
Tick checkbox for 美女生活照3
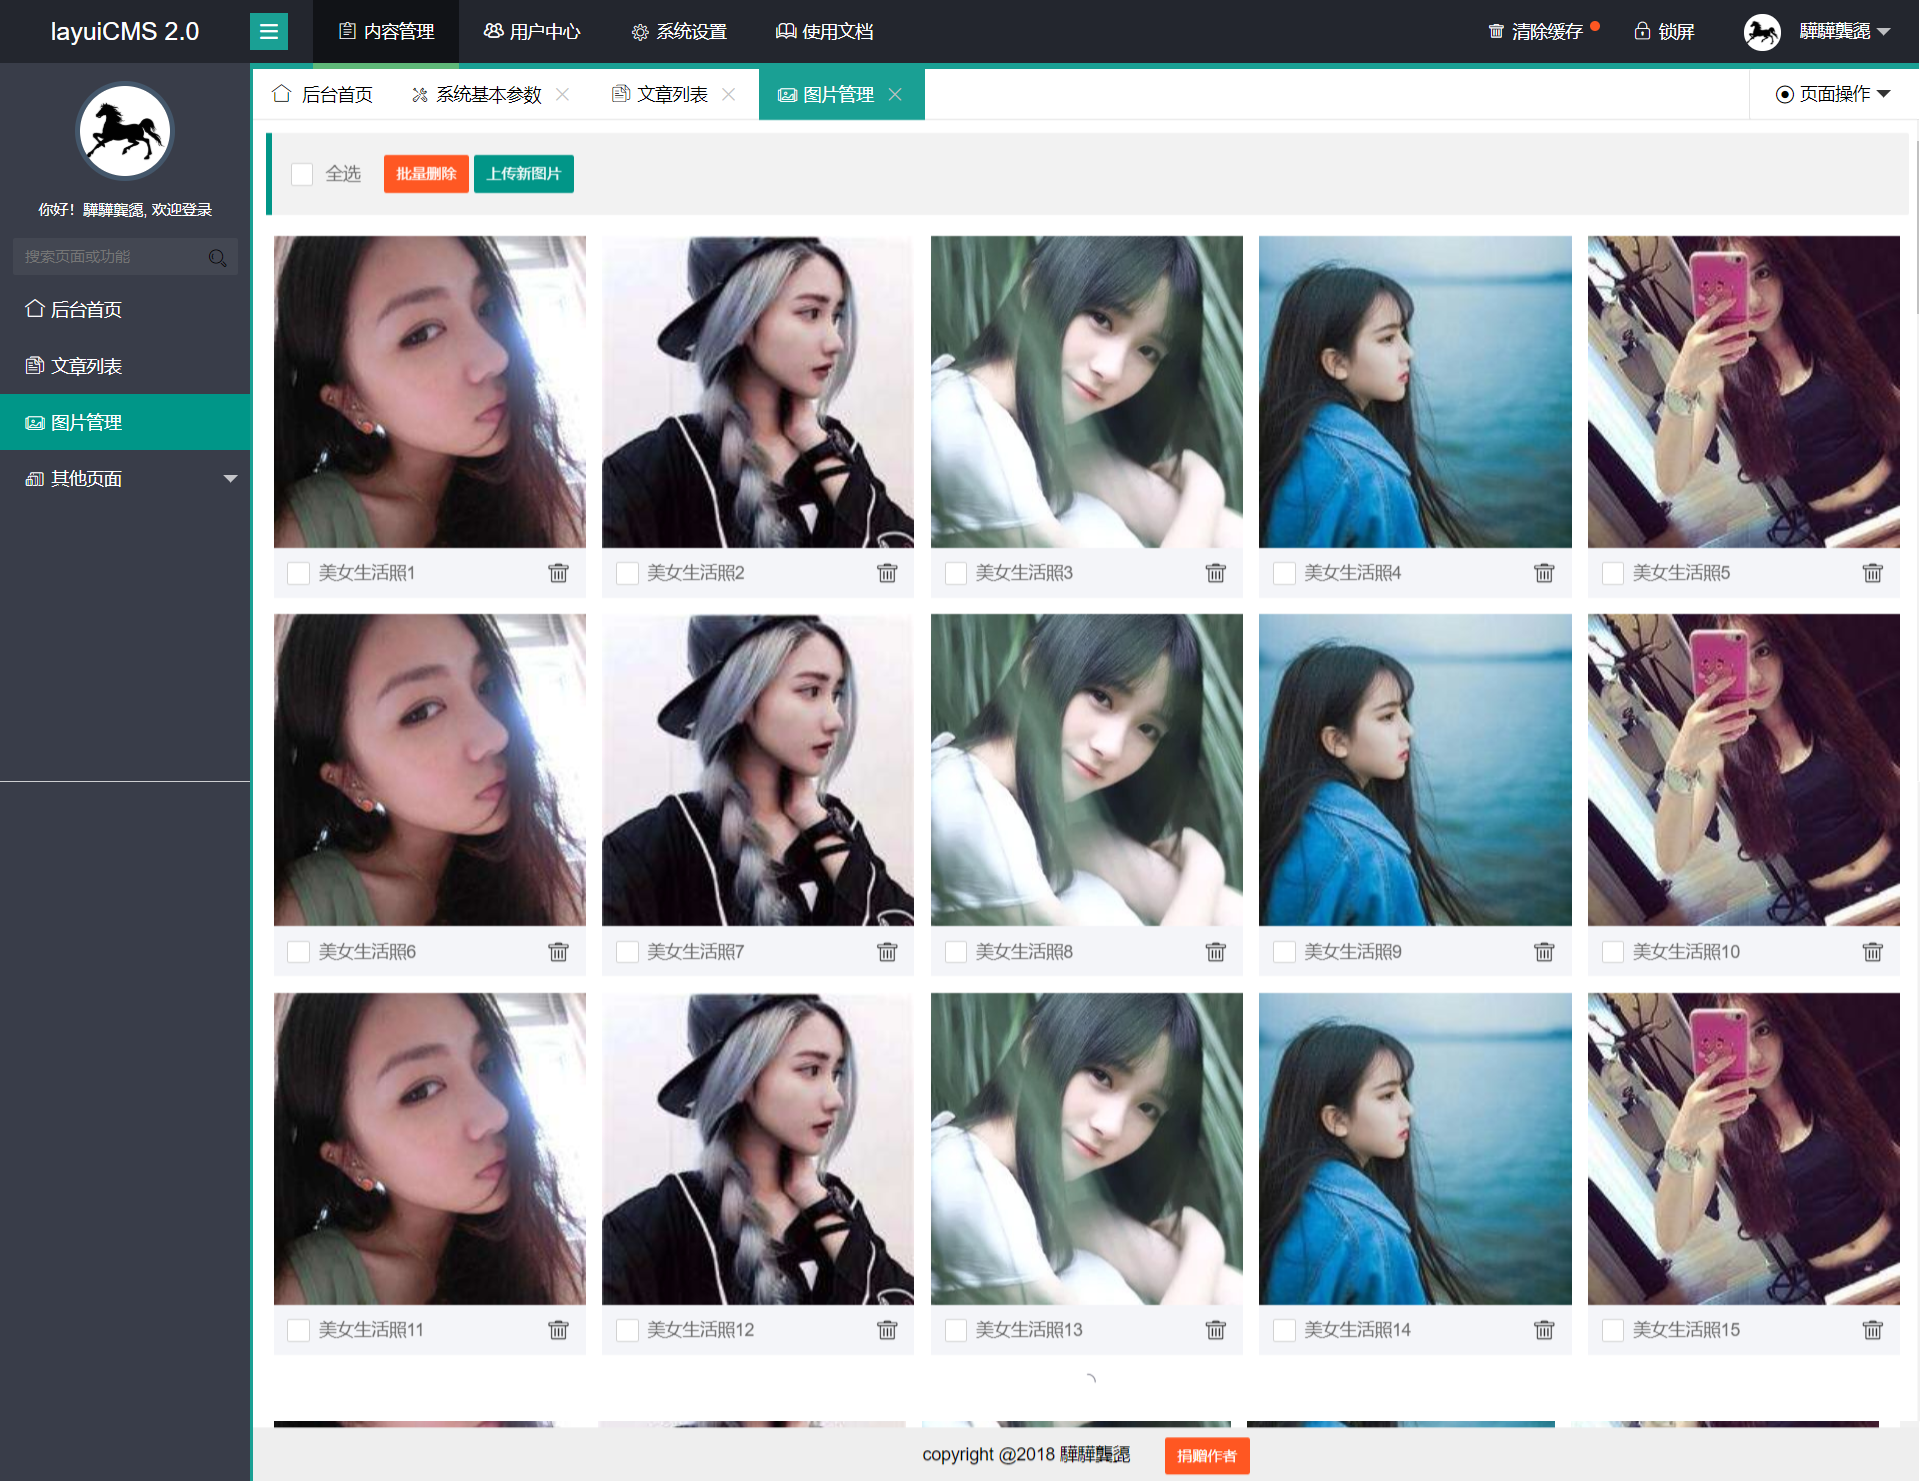pos(956,573)
